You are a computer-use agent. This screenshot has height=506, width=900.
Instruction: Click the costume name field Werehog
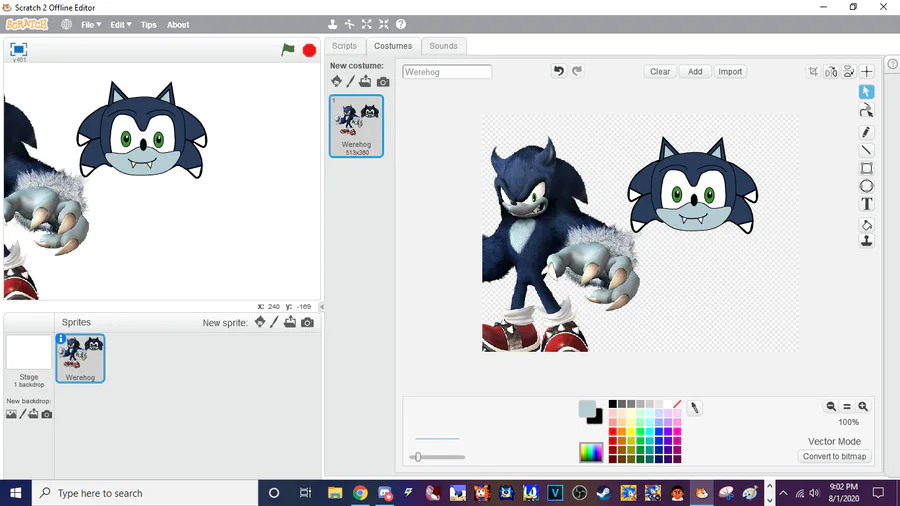click(x=447, y=72)
